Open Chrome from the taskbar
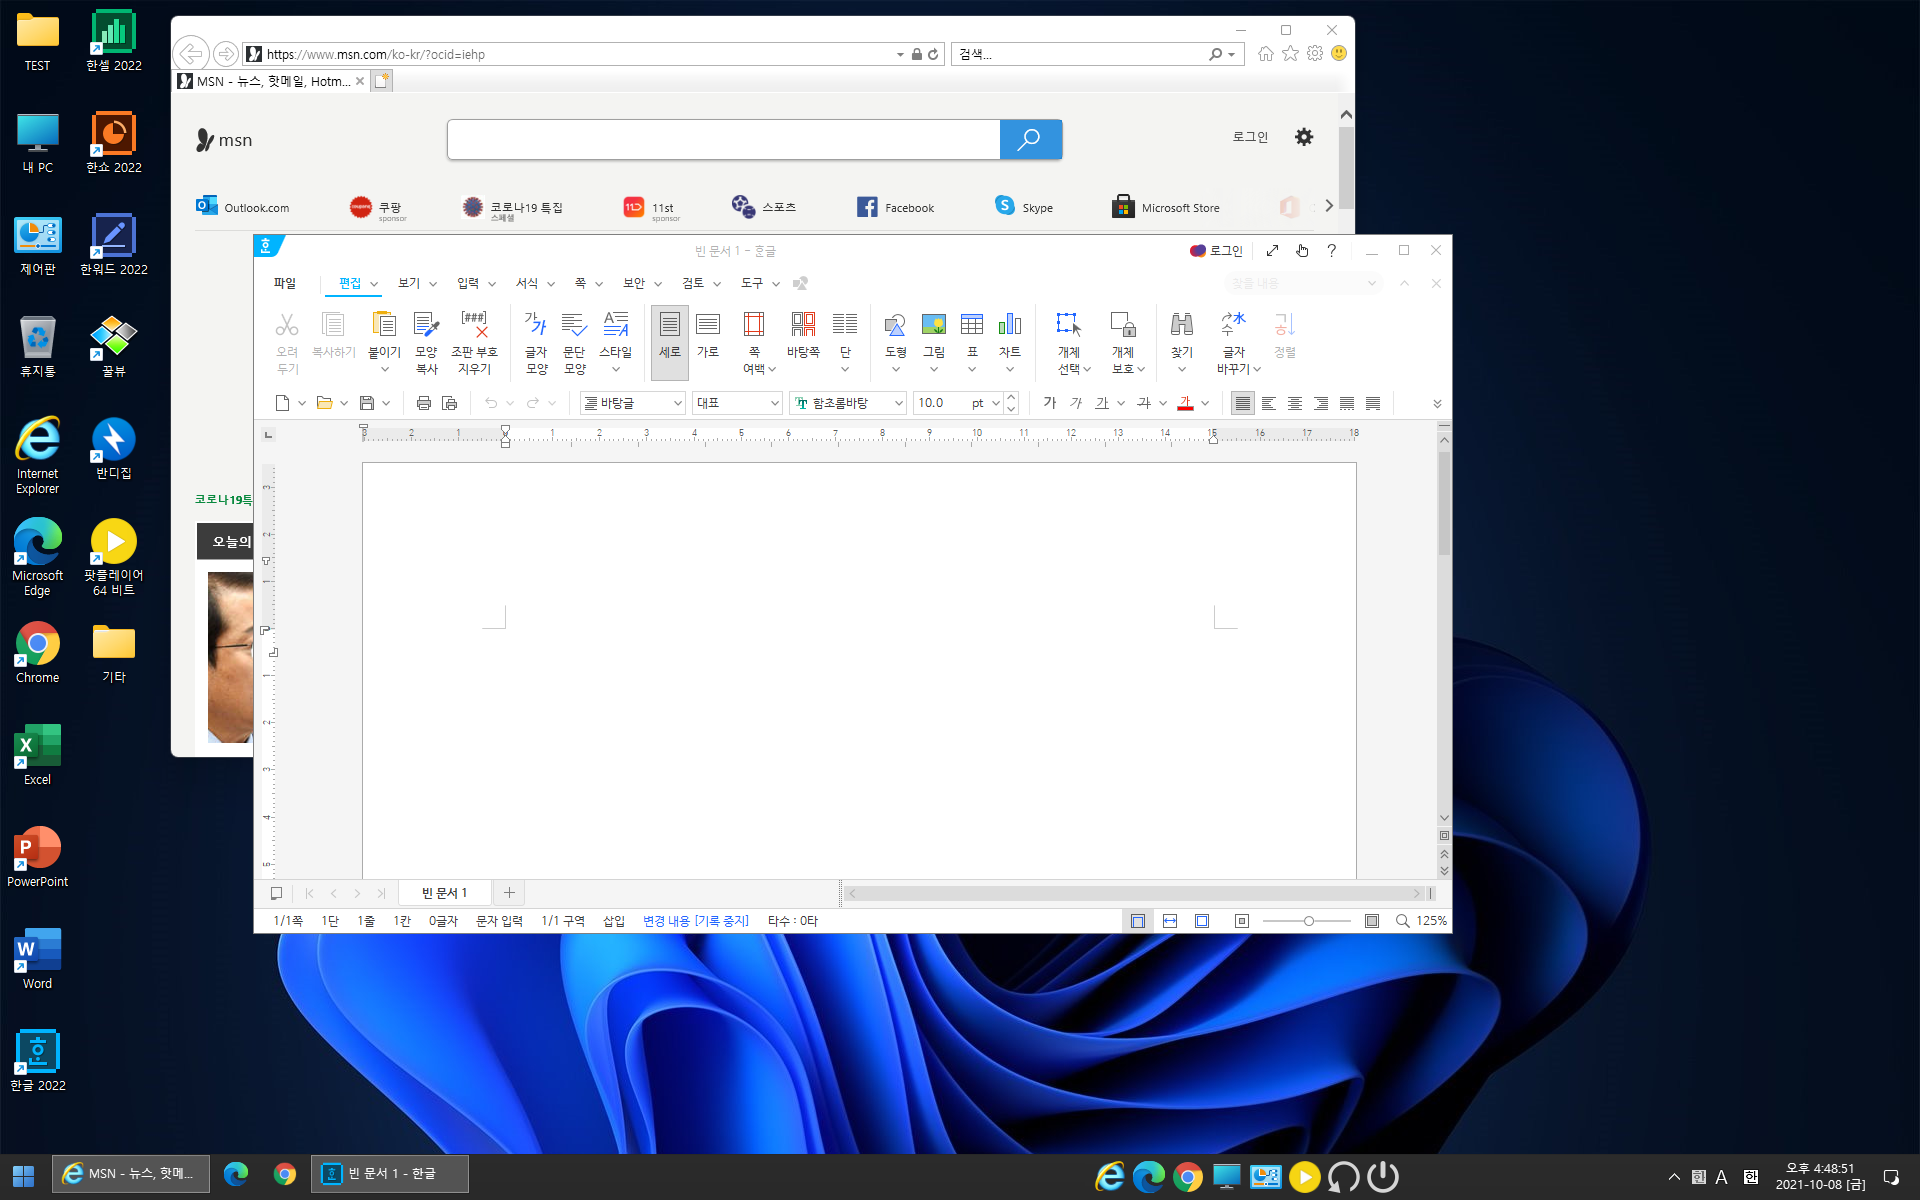Image resolution: width=1920 pixels, height=1200 pixels. (285, 1174)
